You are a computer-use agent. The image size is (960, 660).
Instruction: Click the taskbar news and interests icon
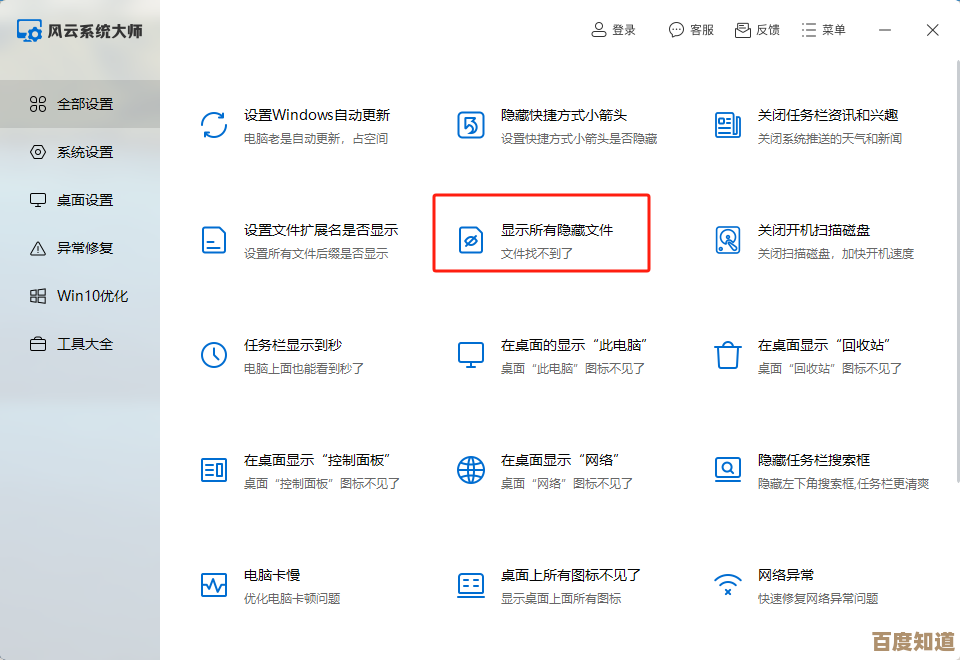click(728, 125)
